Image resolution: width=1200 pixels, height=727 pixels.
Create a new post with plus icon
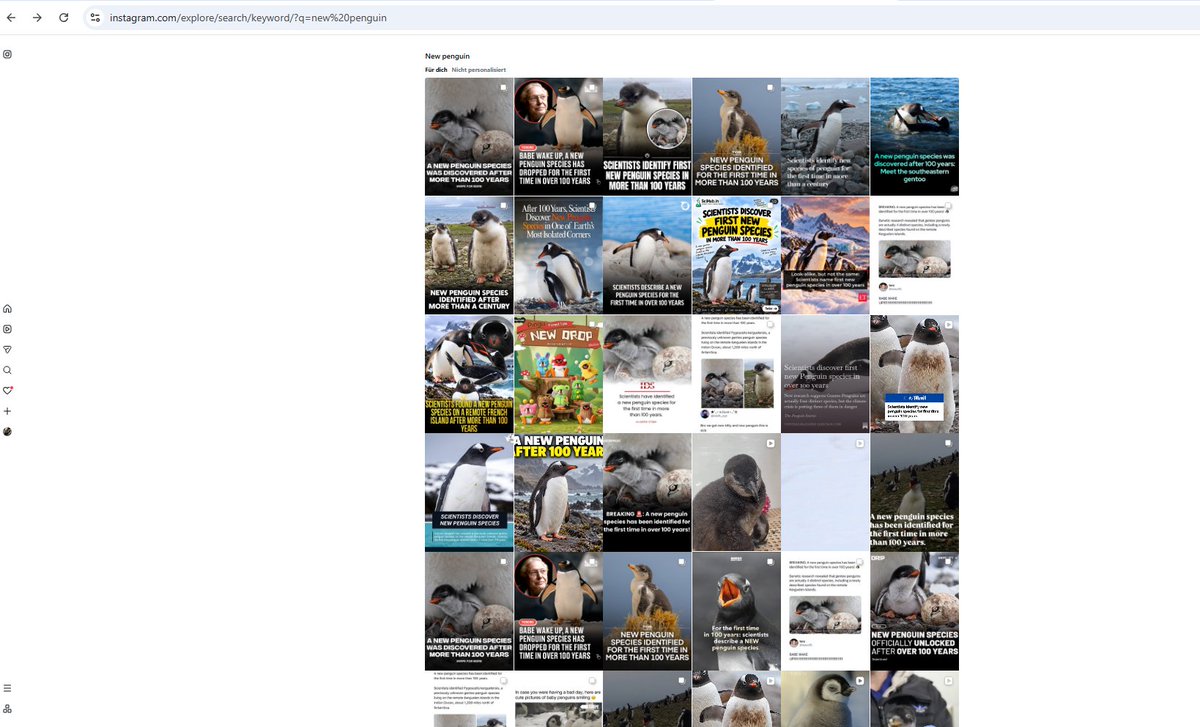[7, 411]
